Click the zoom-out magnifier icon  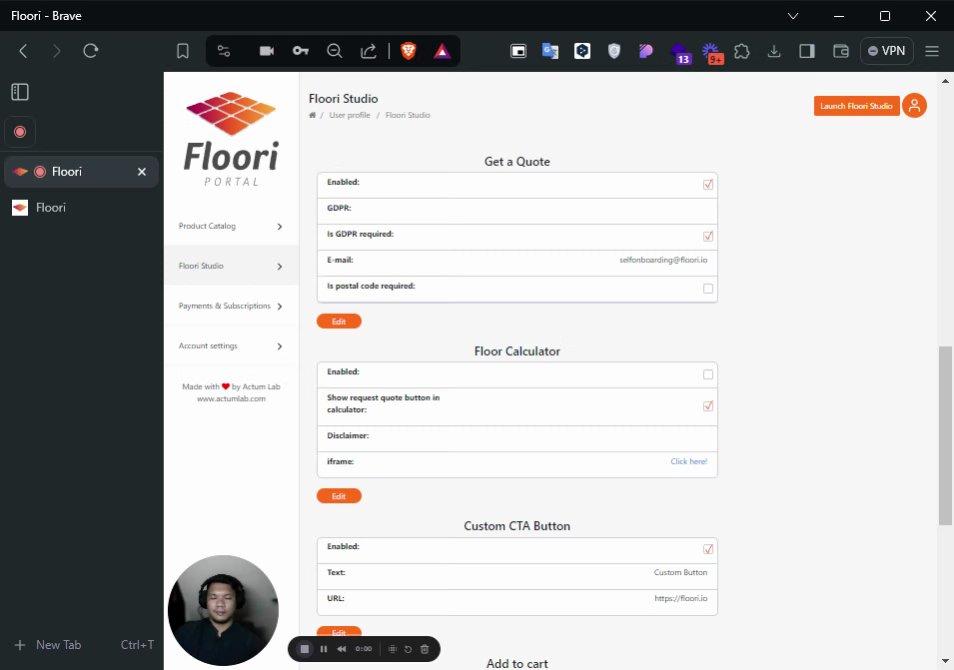pyautogui.click(x=334, y=51)
